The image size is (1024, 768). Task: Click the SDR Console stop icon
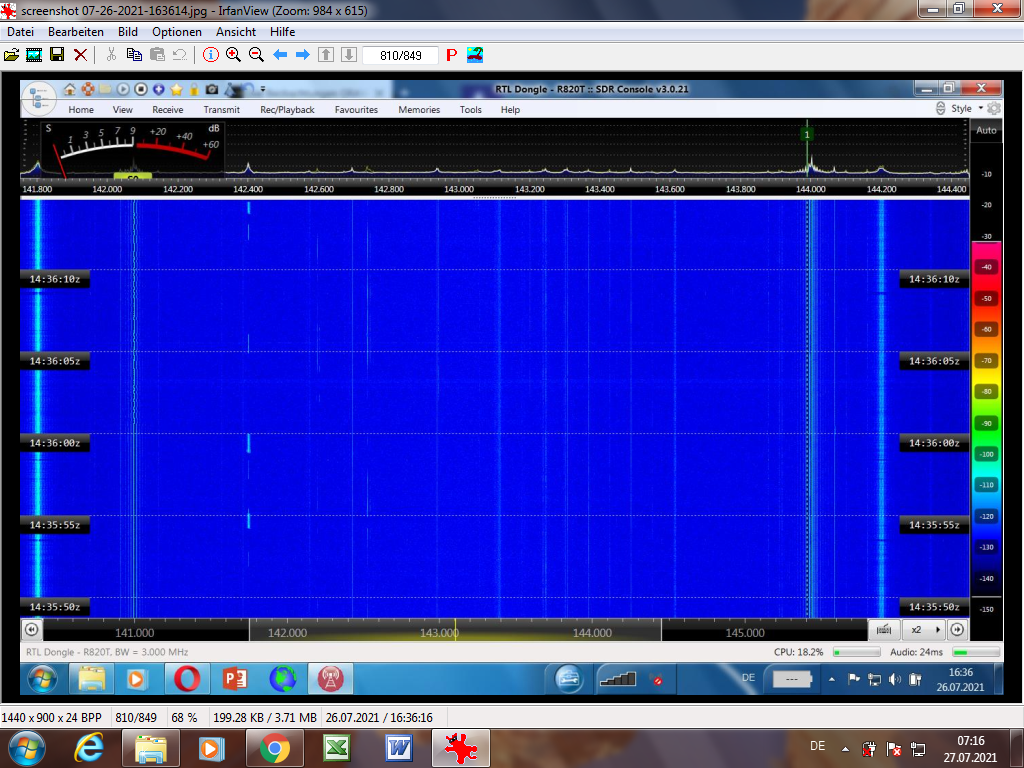[x=140, y=89]
